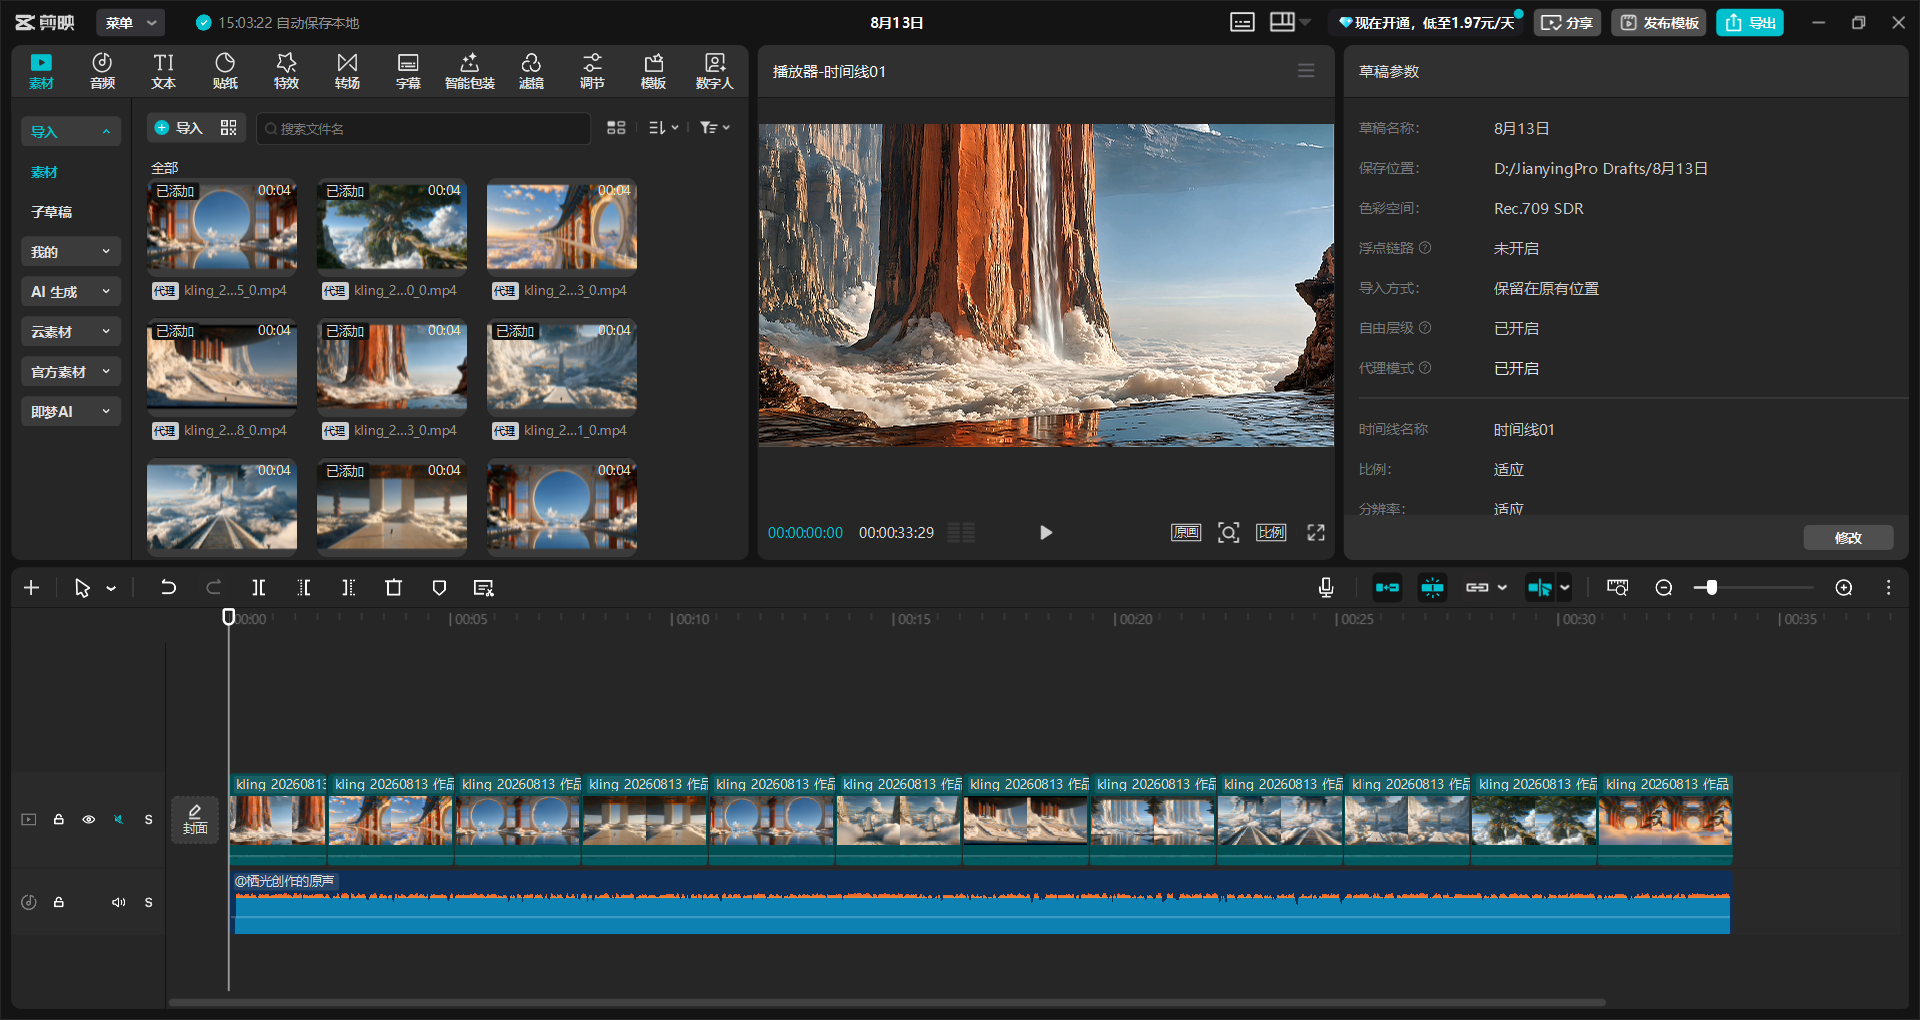Open the selection tool mode dropdown arrow
Viewport: 1920px width, 1020px height.
(x=111, y=588)
